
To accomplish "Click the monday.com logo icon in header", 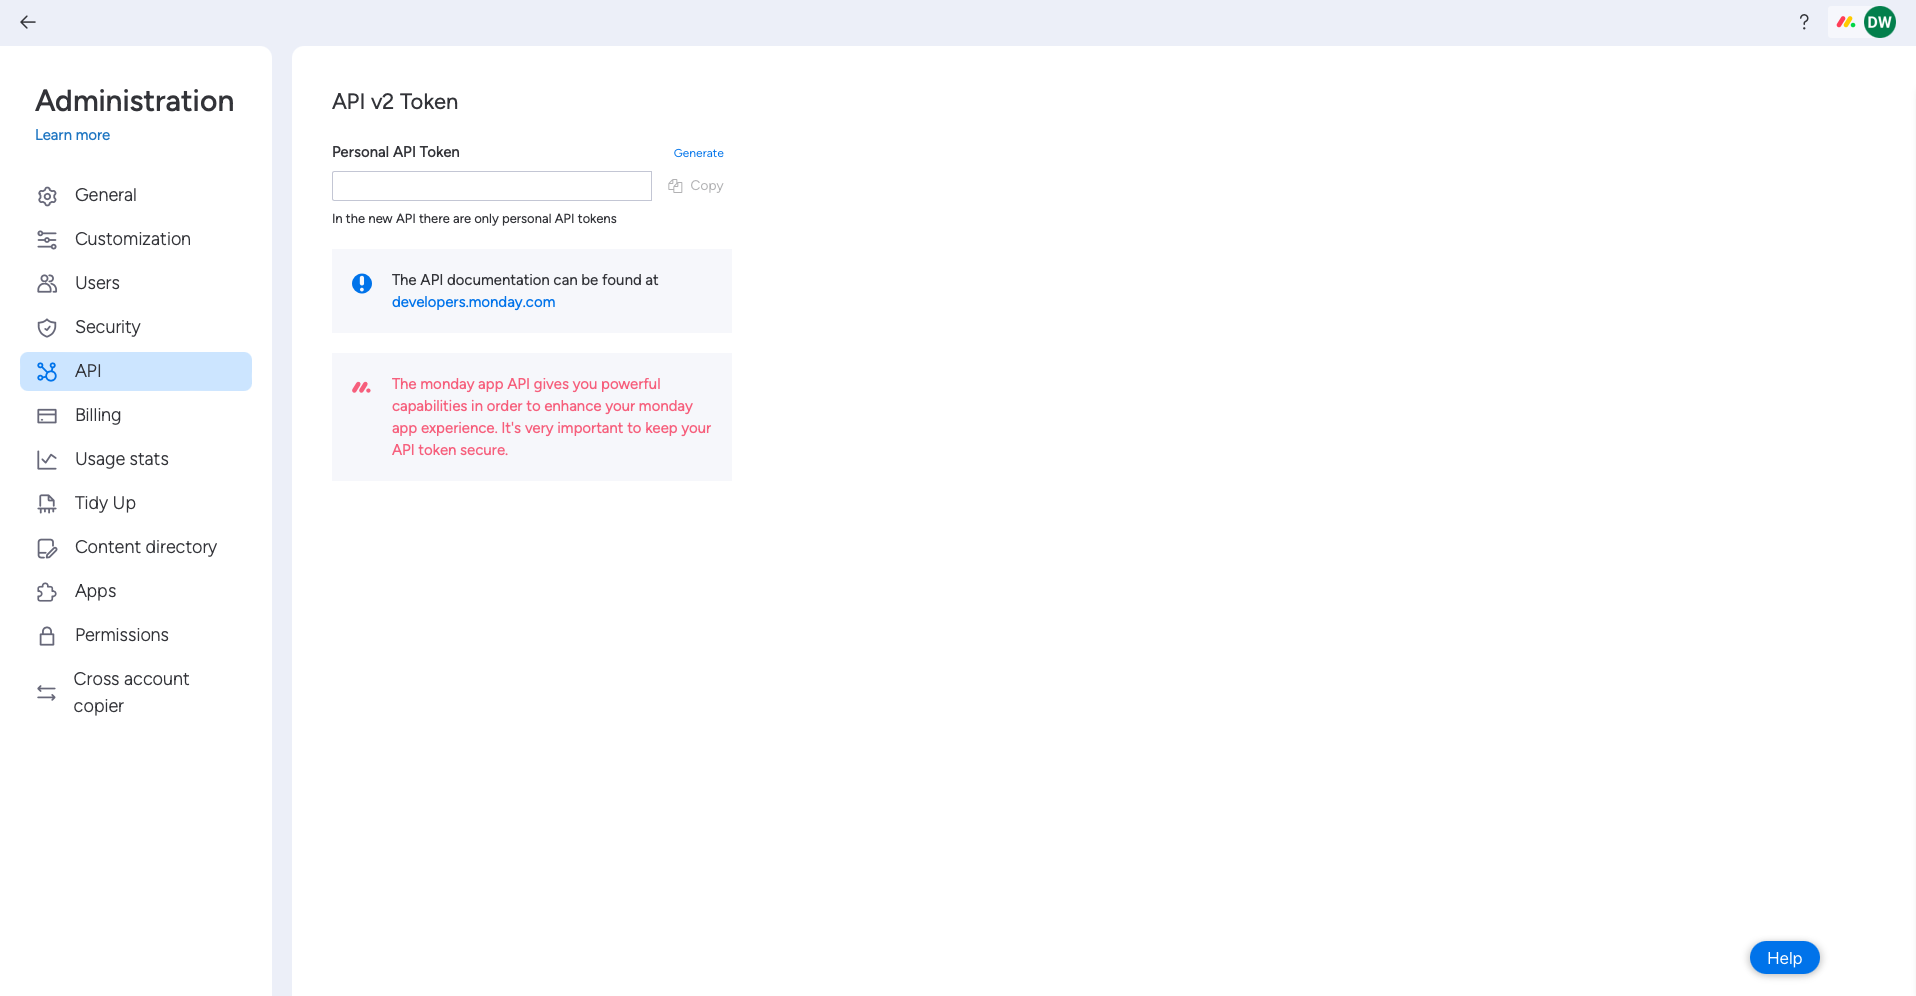I will click(x=1845, y=22).
